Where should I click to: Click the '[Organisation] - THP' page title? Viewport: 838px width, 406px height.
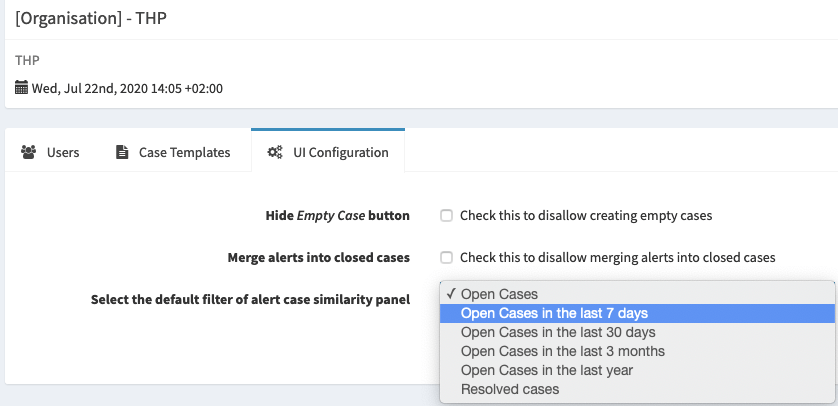(x=91, y=19)
